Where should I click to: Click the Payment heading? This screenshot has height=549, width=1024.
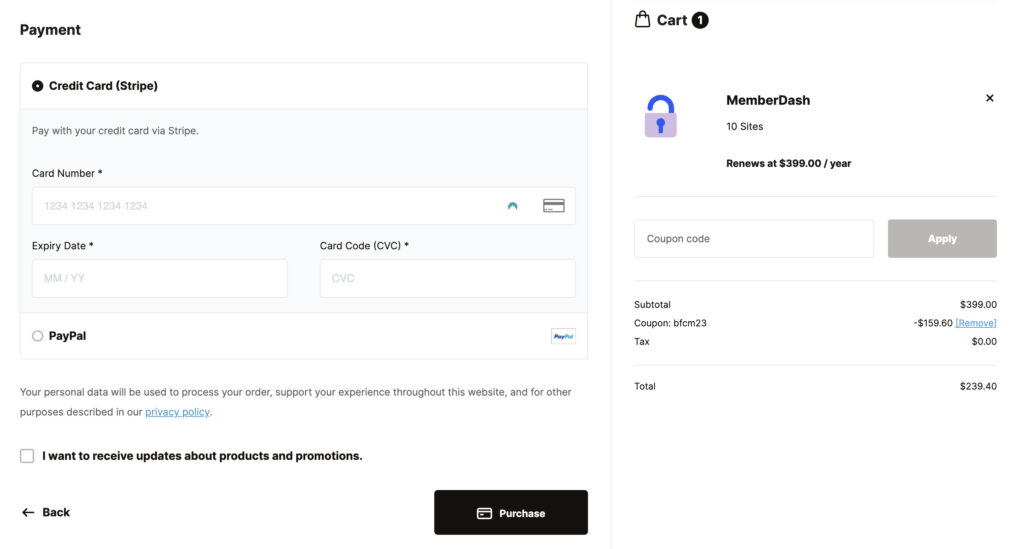pyautogui.click(x=50, y=30)
